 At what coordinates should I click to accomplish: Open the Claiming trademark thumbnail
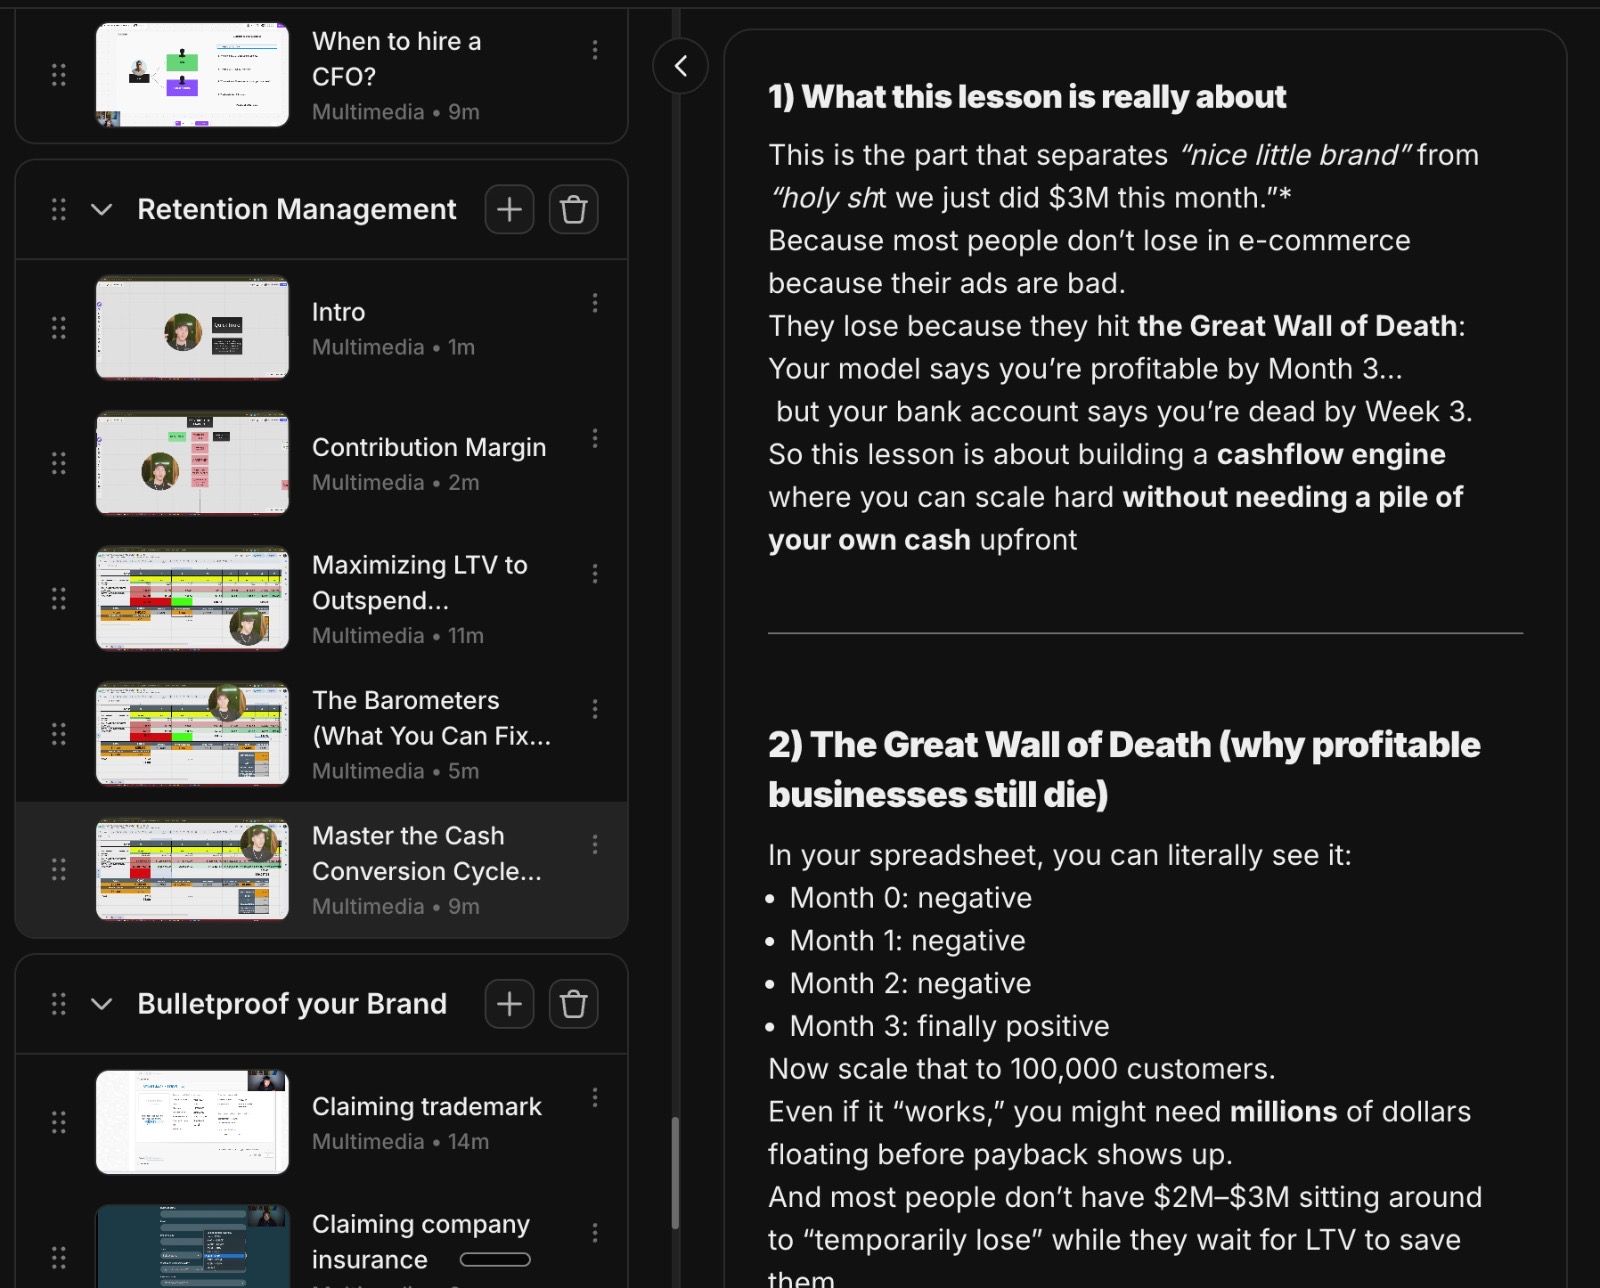[192, 1122]
